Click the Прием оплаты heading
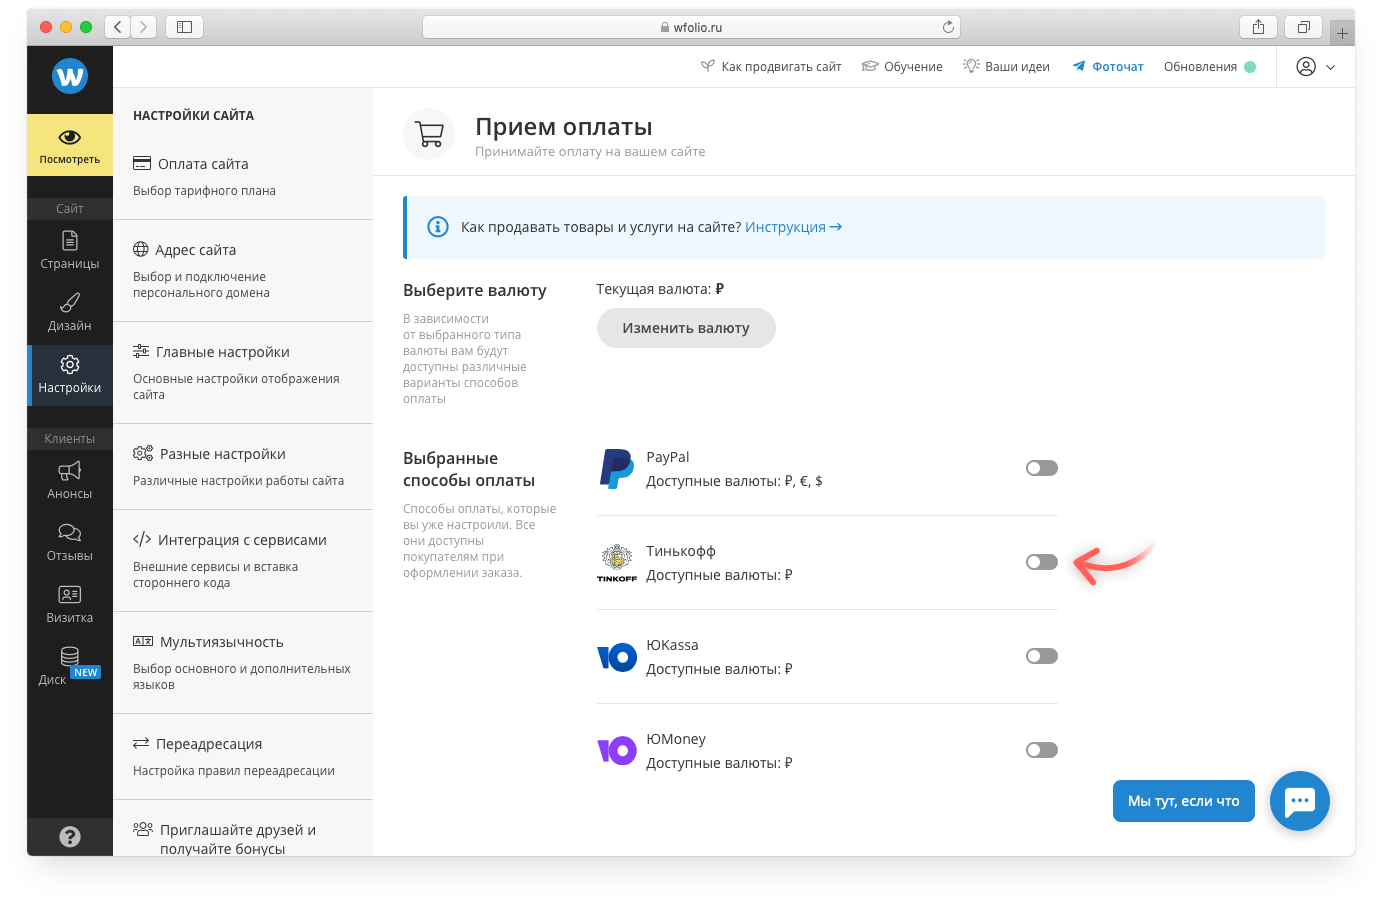Image resolution: width=1382 pixels, height=900 pixels. click(564, 127)
